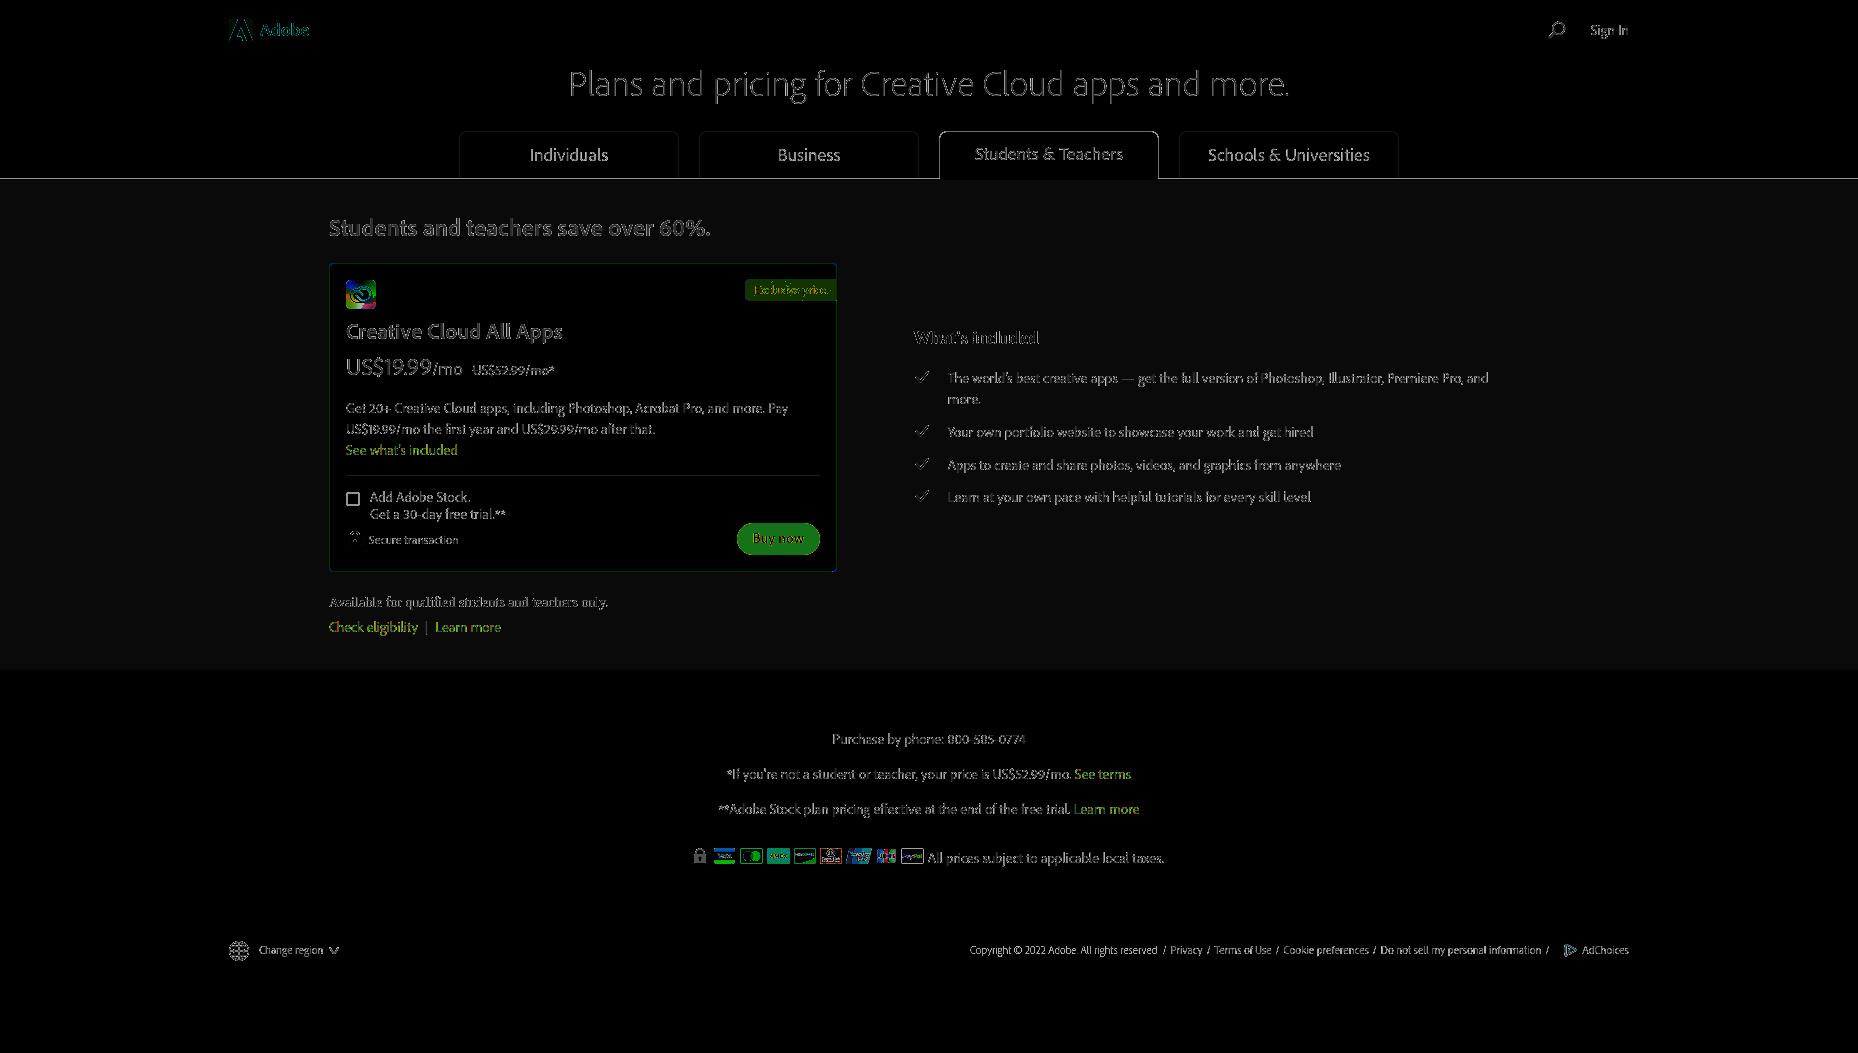Viewport: 1858px width, 1053px height.
Task: Expand the Change region chevron
Action: (x=334, y=951)
